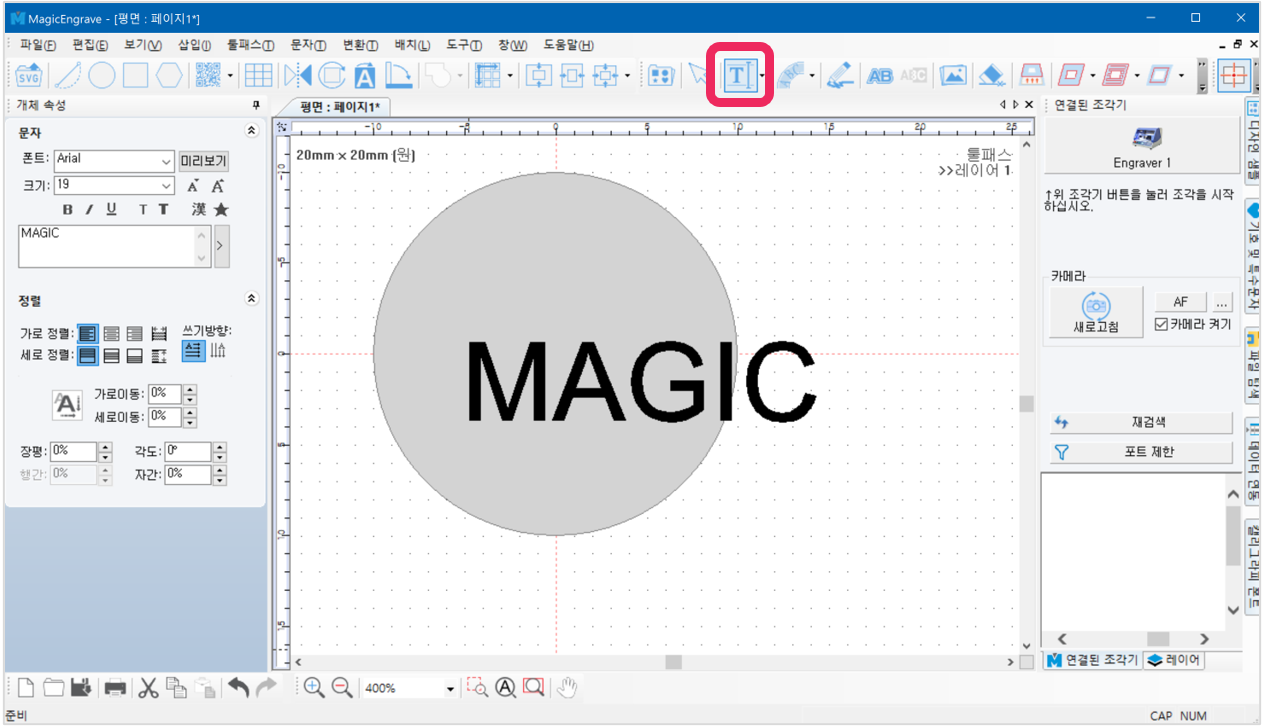This screenshot has width=1263, height=727.
Task: Click the engraving hatch fill icon
Action: pyautogui.click(x=1031, y=75)
